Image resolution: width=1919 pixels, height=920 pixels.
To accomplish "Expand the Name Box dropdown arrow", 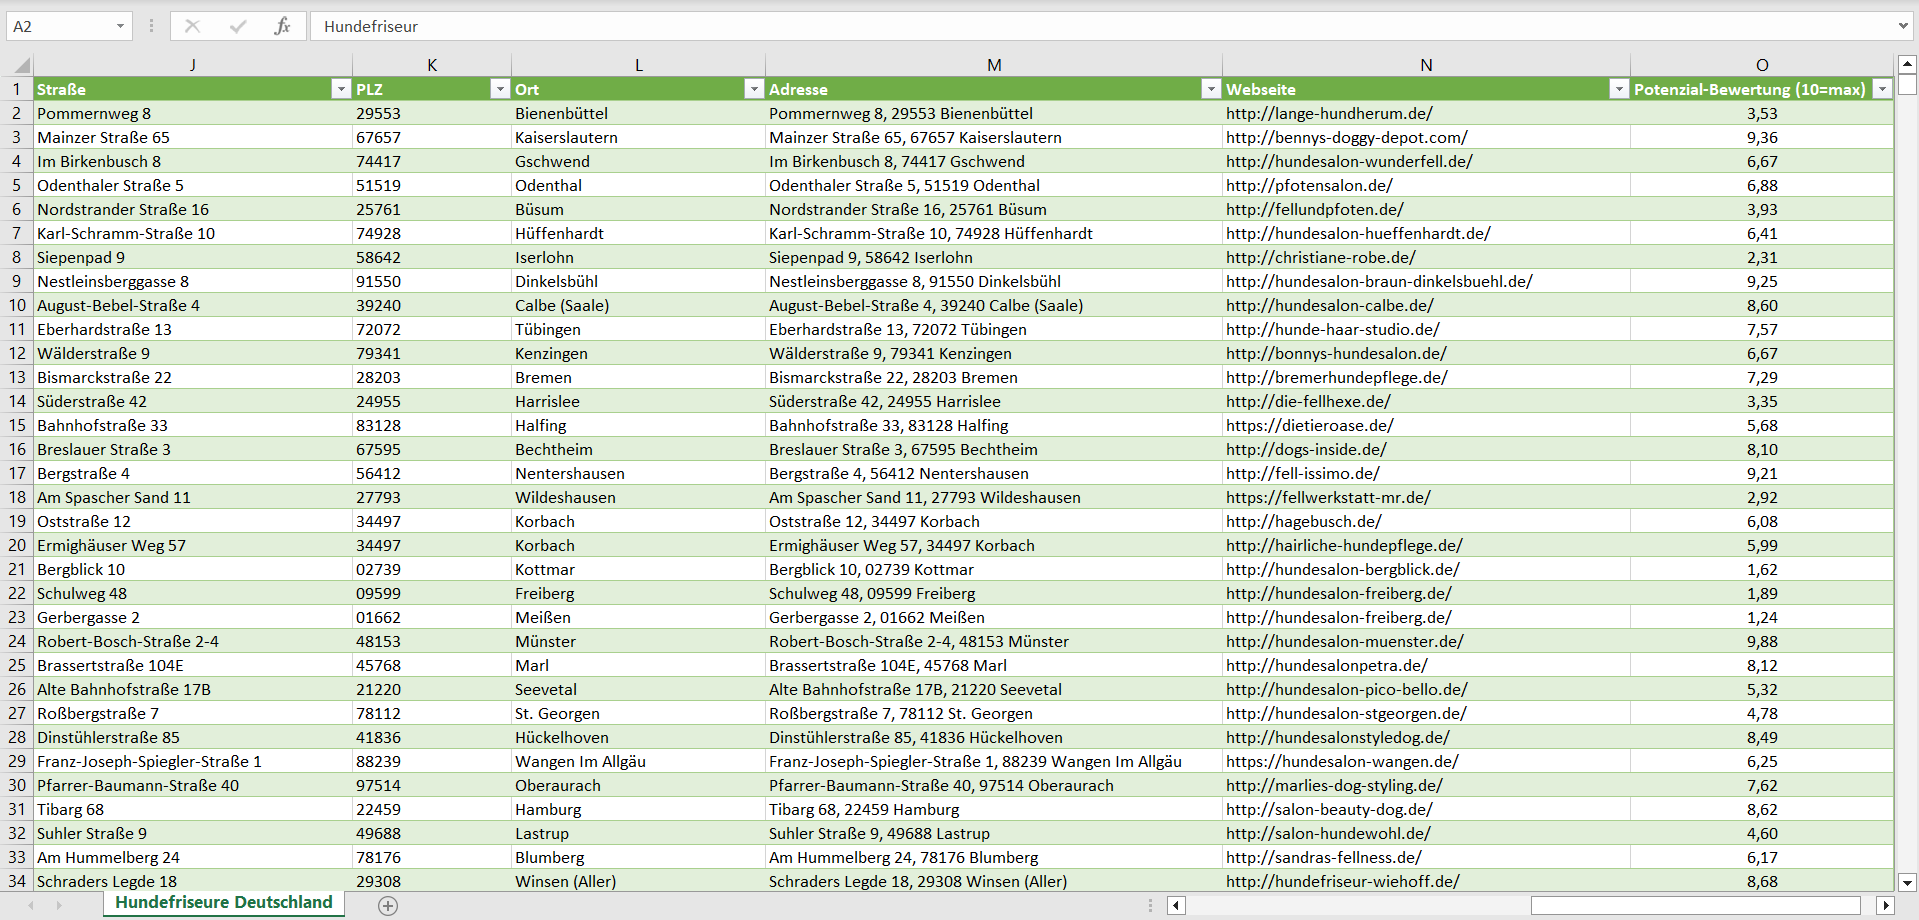I will click(x=120, y=26).
